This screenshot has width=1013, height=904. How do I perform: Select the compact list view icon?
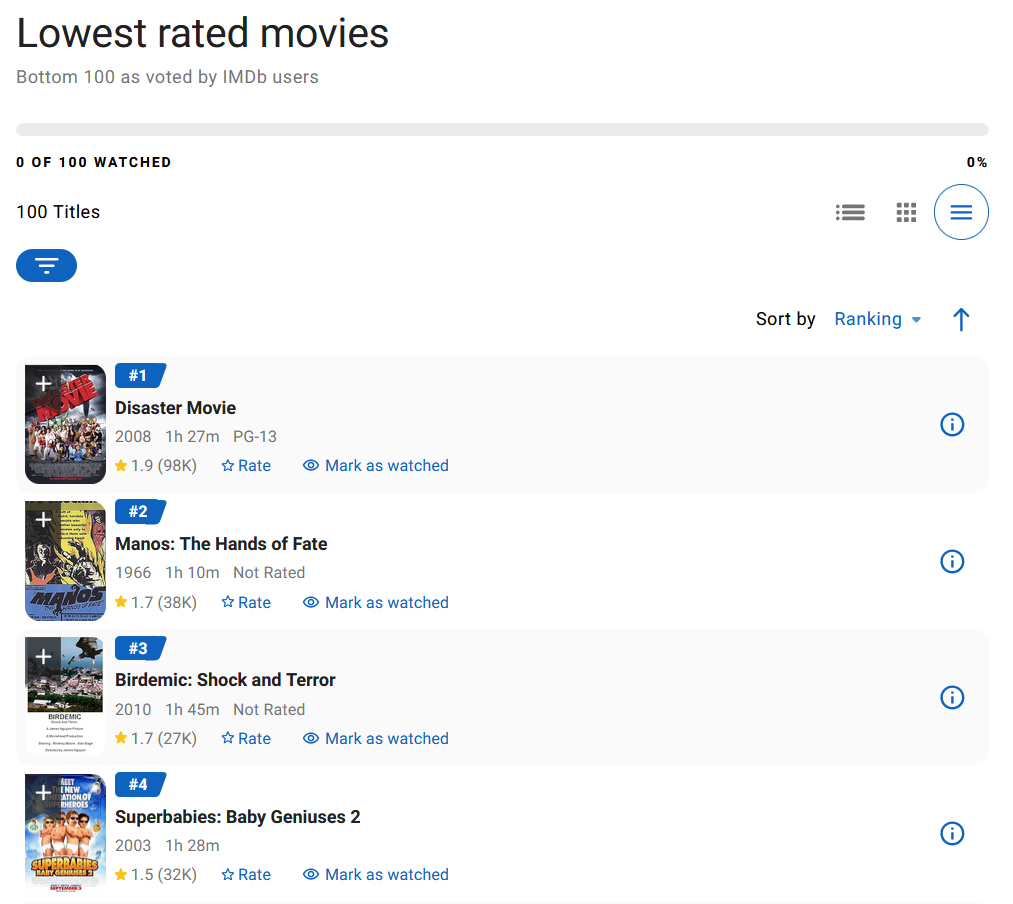click(x=961, y=212)
